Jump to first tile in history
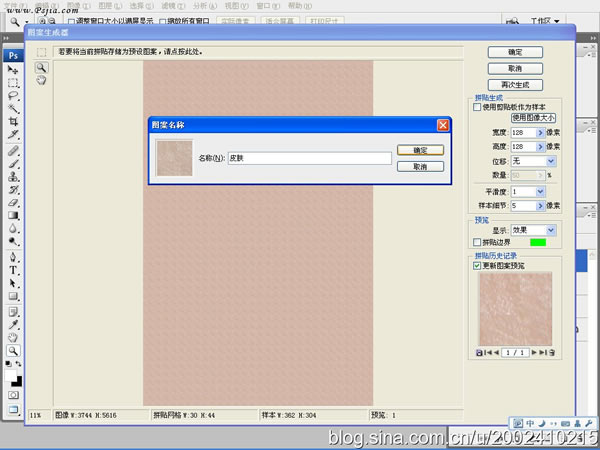 click(x=488, y=352)
